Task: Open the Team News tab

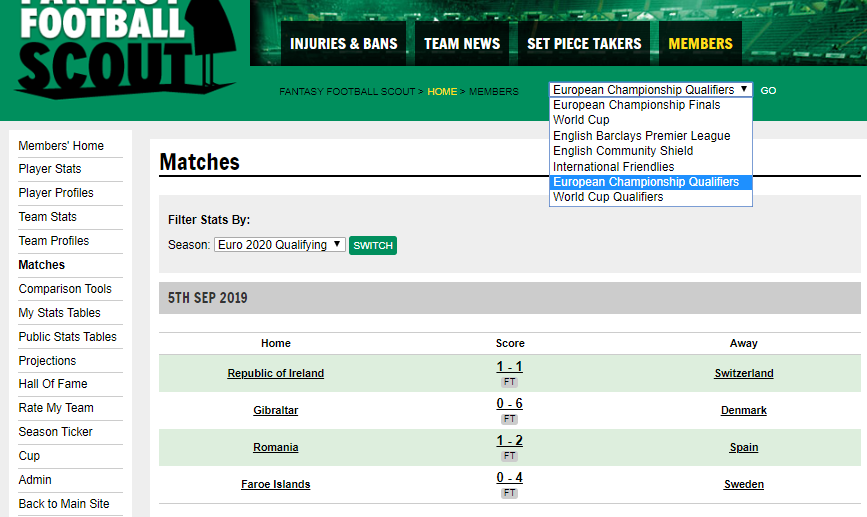Action: pos(462,44)
